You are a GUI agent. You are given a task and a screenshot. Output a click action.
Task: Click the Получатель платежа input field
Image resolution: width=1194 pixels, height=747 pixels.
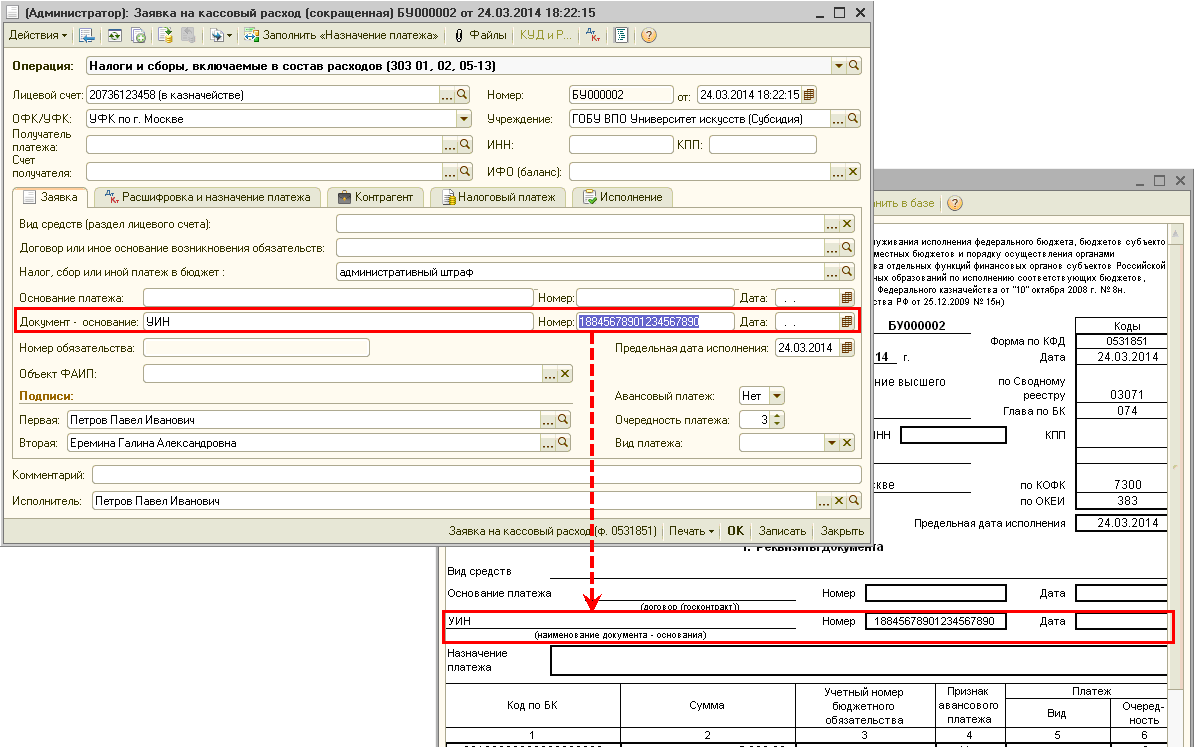click(x=264, y=145)
